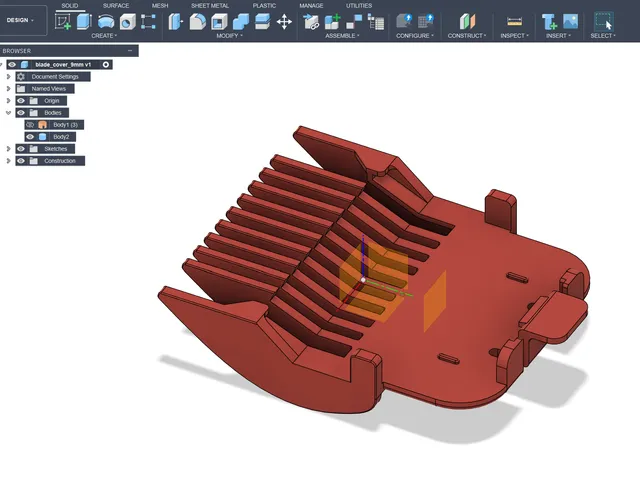640x480 pixels.
Task: Select the Revolve tool
Action: click(106, 21)
